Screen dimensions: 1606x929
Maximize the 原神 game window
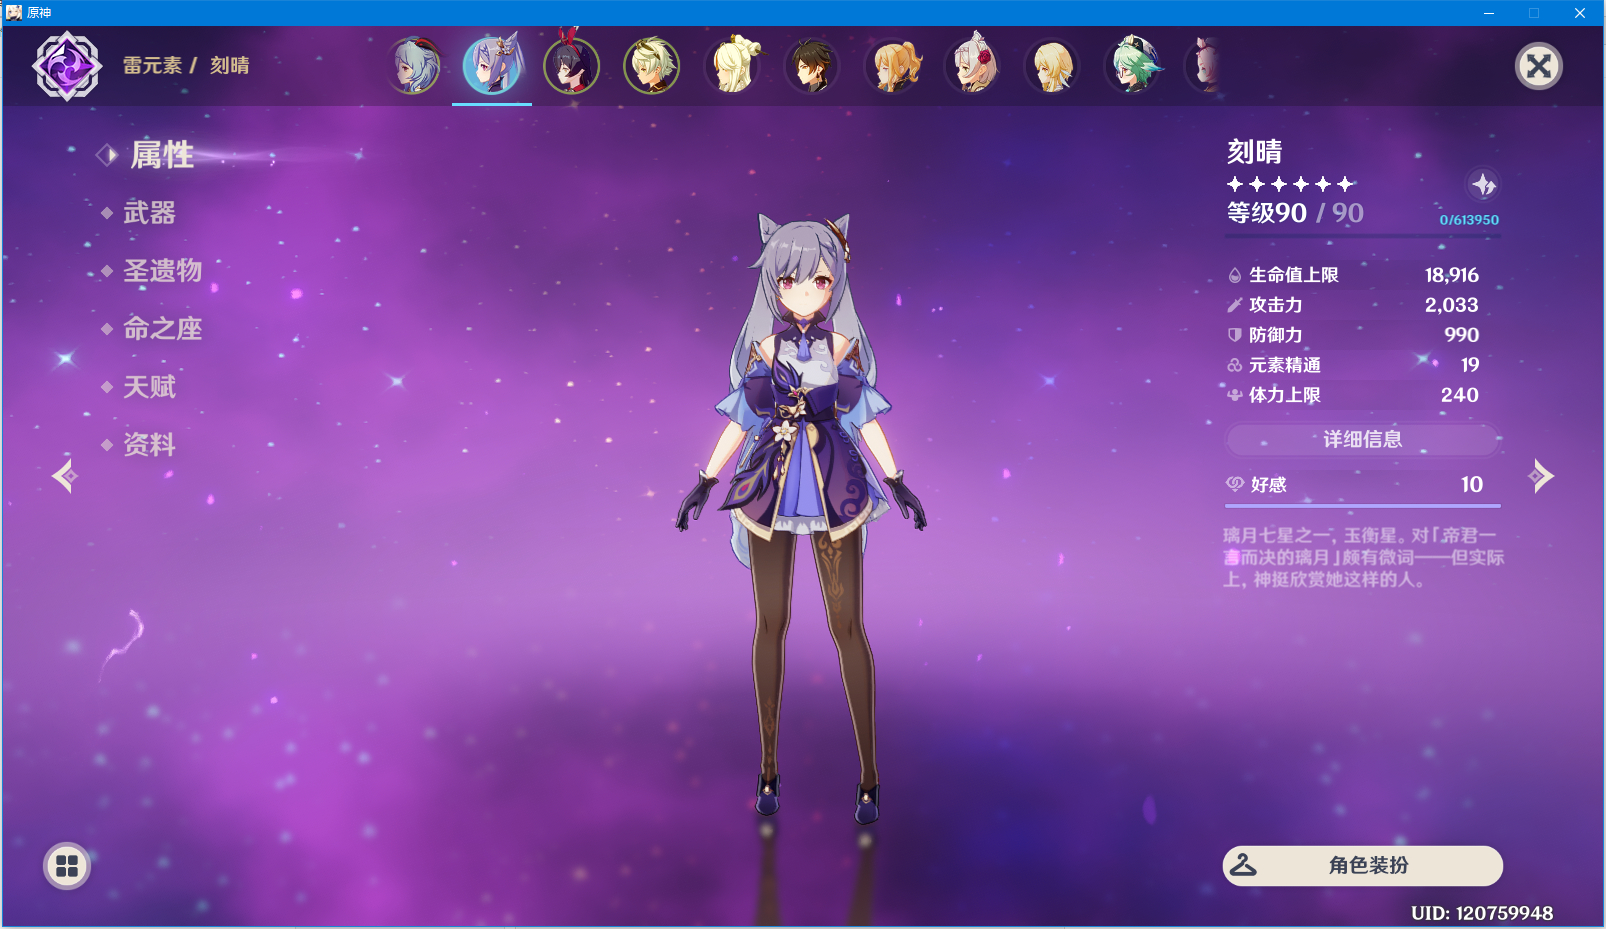[1534, 13]
